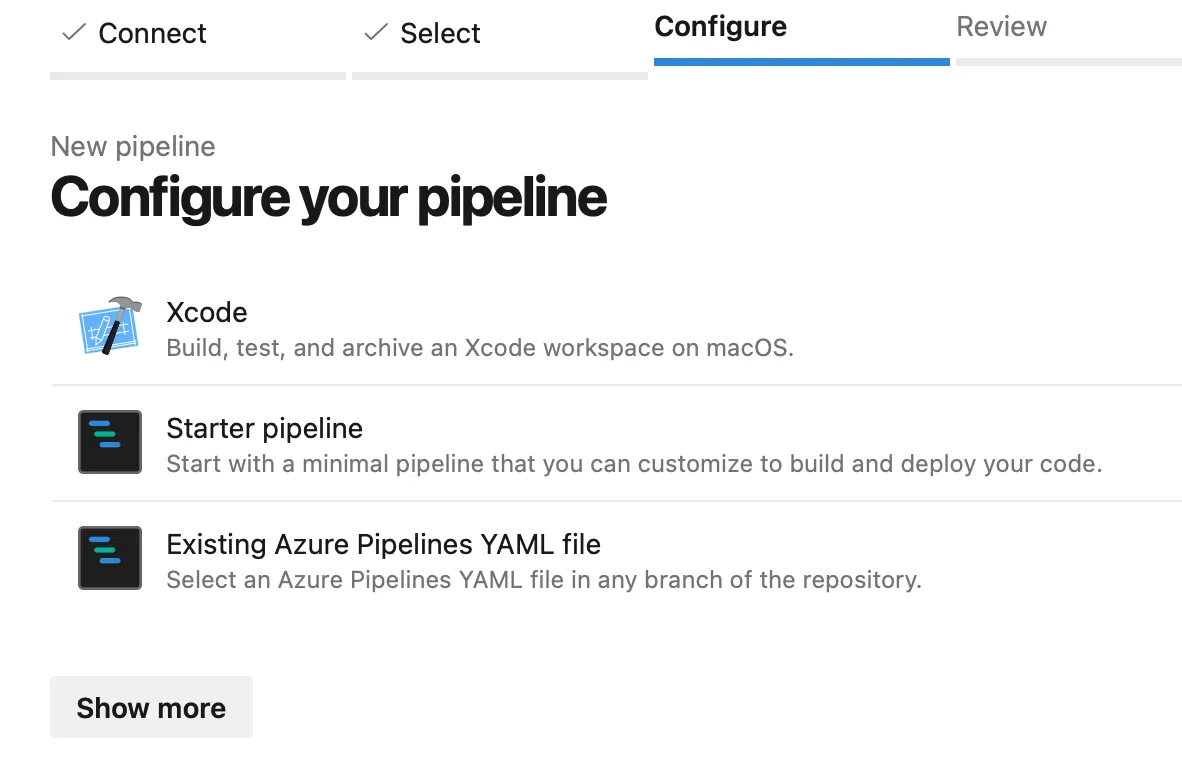The width and height of the screenshot is (1182, 780).
Task: Click the Xcode workspace template icon
Action: (110, 325)
